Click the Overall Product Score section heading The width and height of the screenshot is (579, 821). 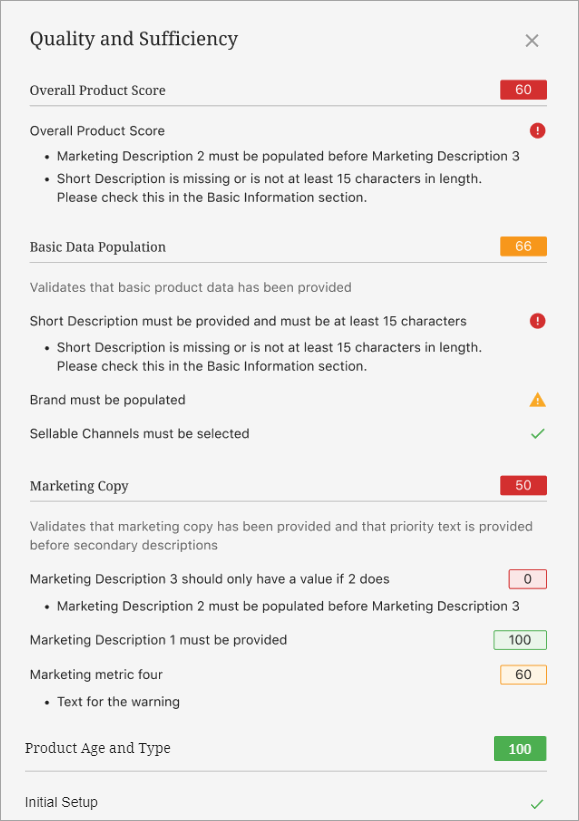click(x=97, y=90)
